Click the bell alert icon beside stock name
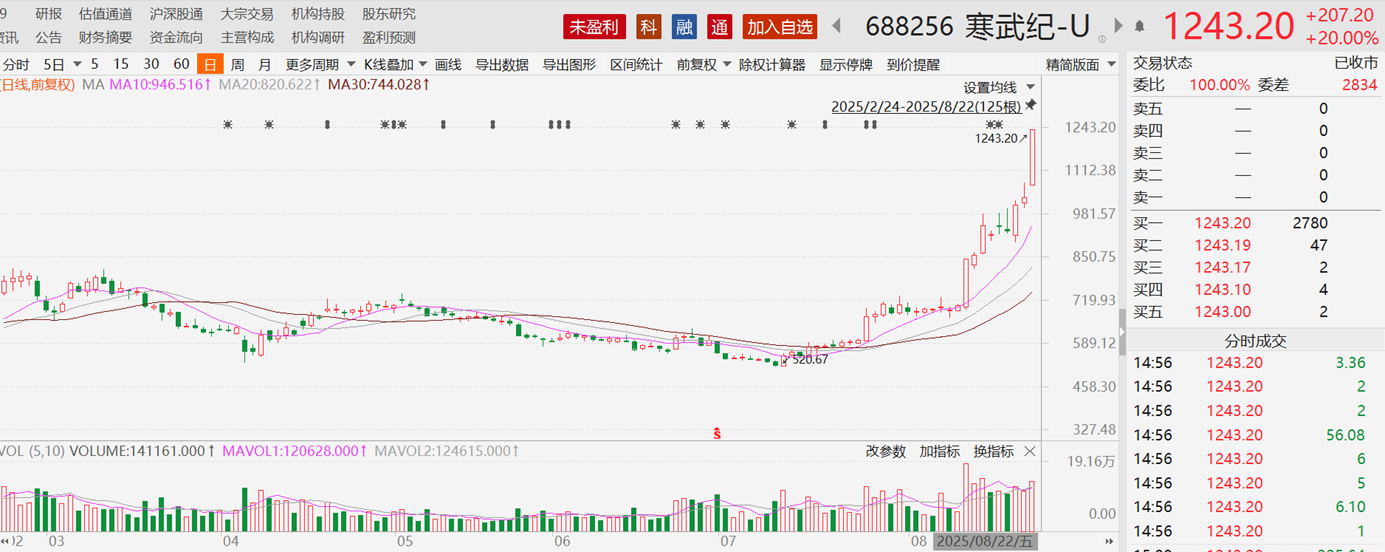Image resolution: width=1385 pixels, height=552 pixels. tap(1140, 27)
